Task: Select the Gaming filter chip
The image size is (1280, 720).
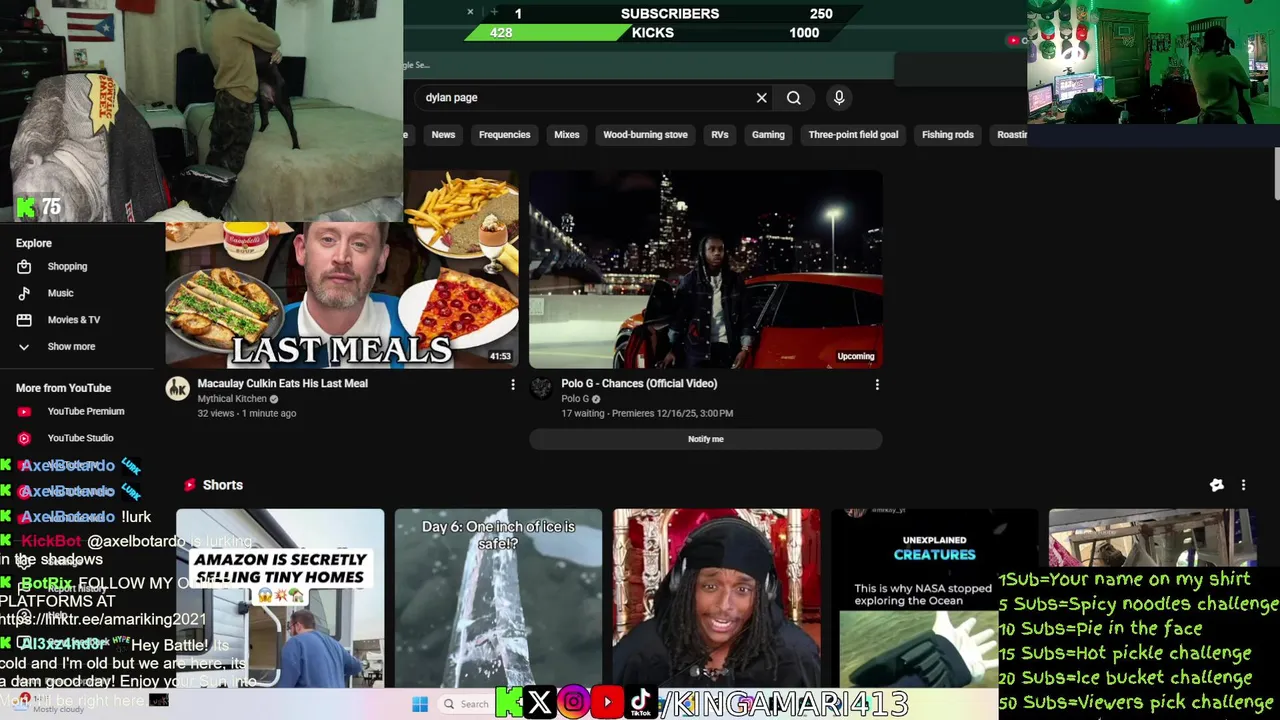Action: pyautogui.click(x=768, y=135)
